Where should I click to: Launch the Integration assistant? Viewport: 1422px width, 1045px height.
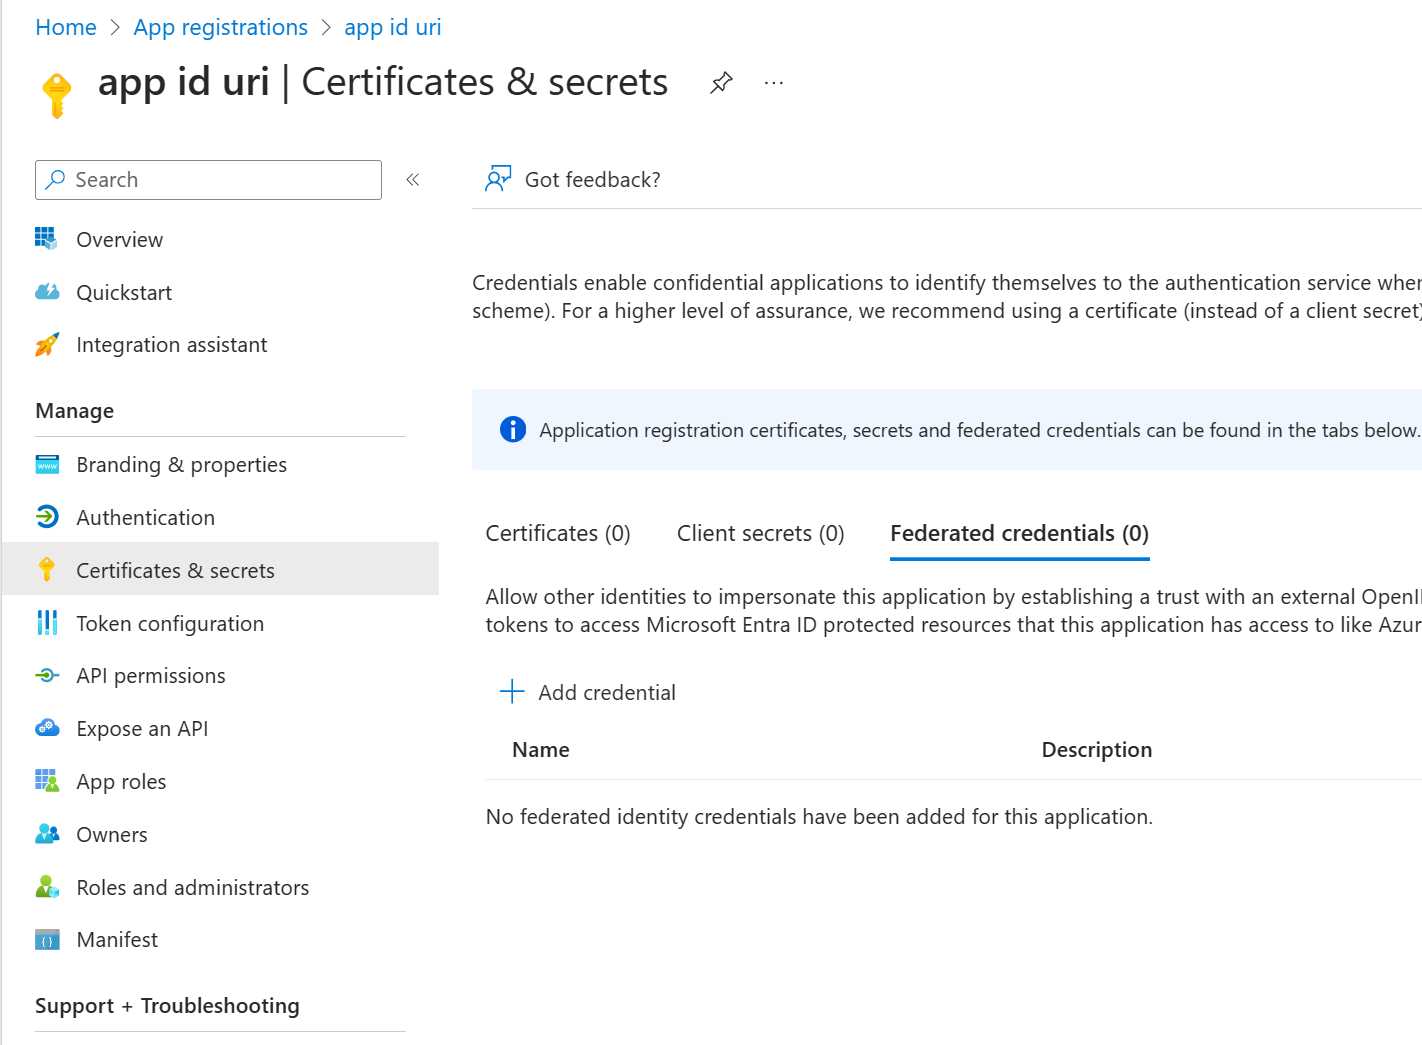(x=171, y=344)
